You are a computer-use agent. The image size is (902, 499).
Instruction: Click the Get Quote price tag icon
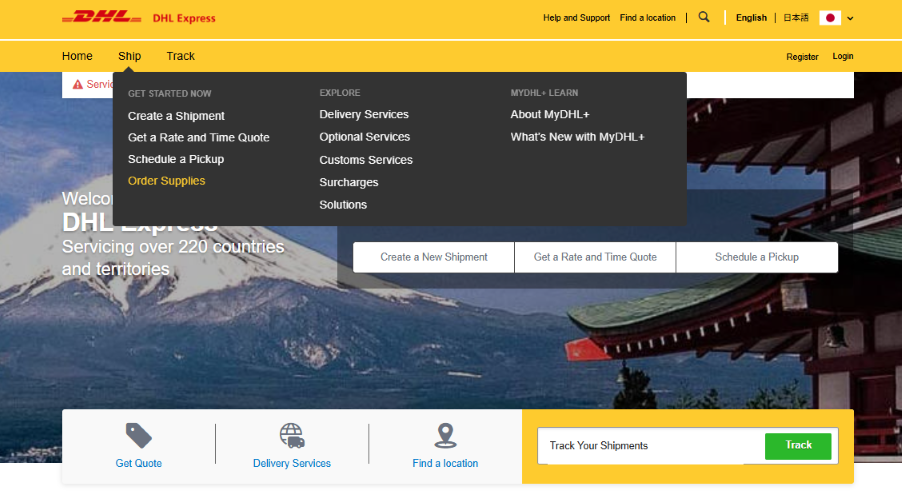[x=138, y=436]
